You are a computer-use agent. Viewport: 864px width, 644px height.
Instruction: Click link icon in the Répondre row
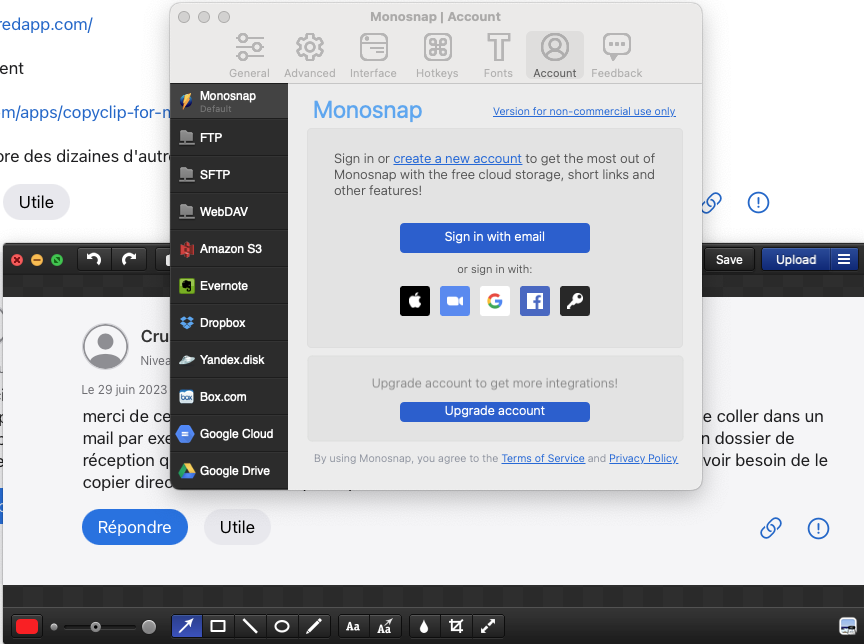771,528
